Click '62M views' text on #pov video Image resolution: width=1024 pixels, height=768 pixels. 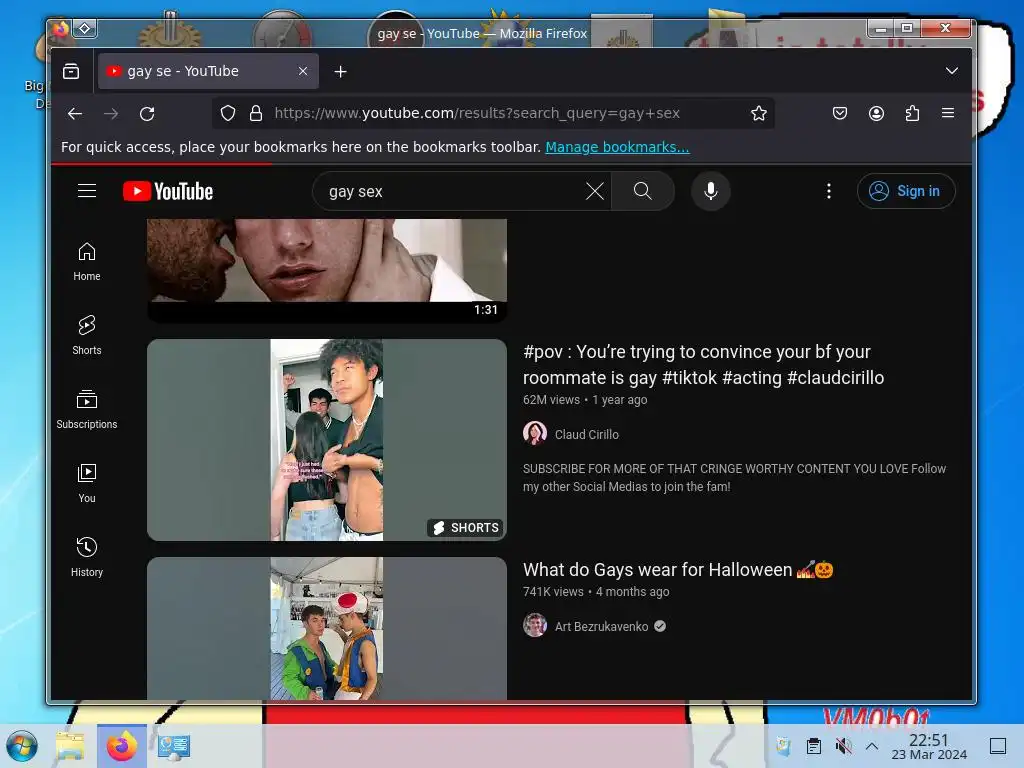[x=551, y=400]
